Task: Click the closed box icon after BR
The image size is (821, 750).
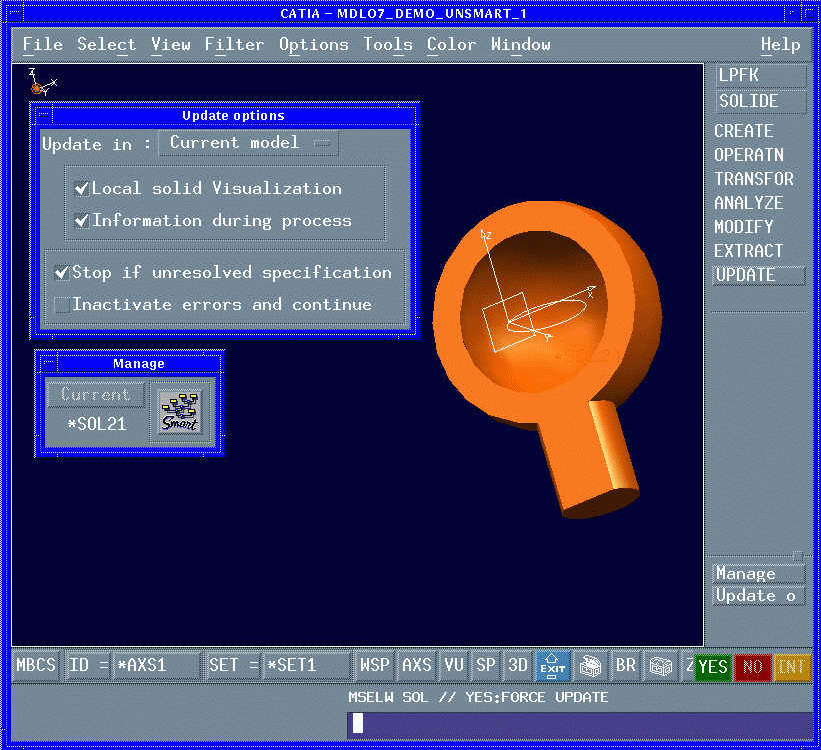Action: (660, 666)
